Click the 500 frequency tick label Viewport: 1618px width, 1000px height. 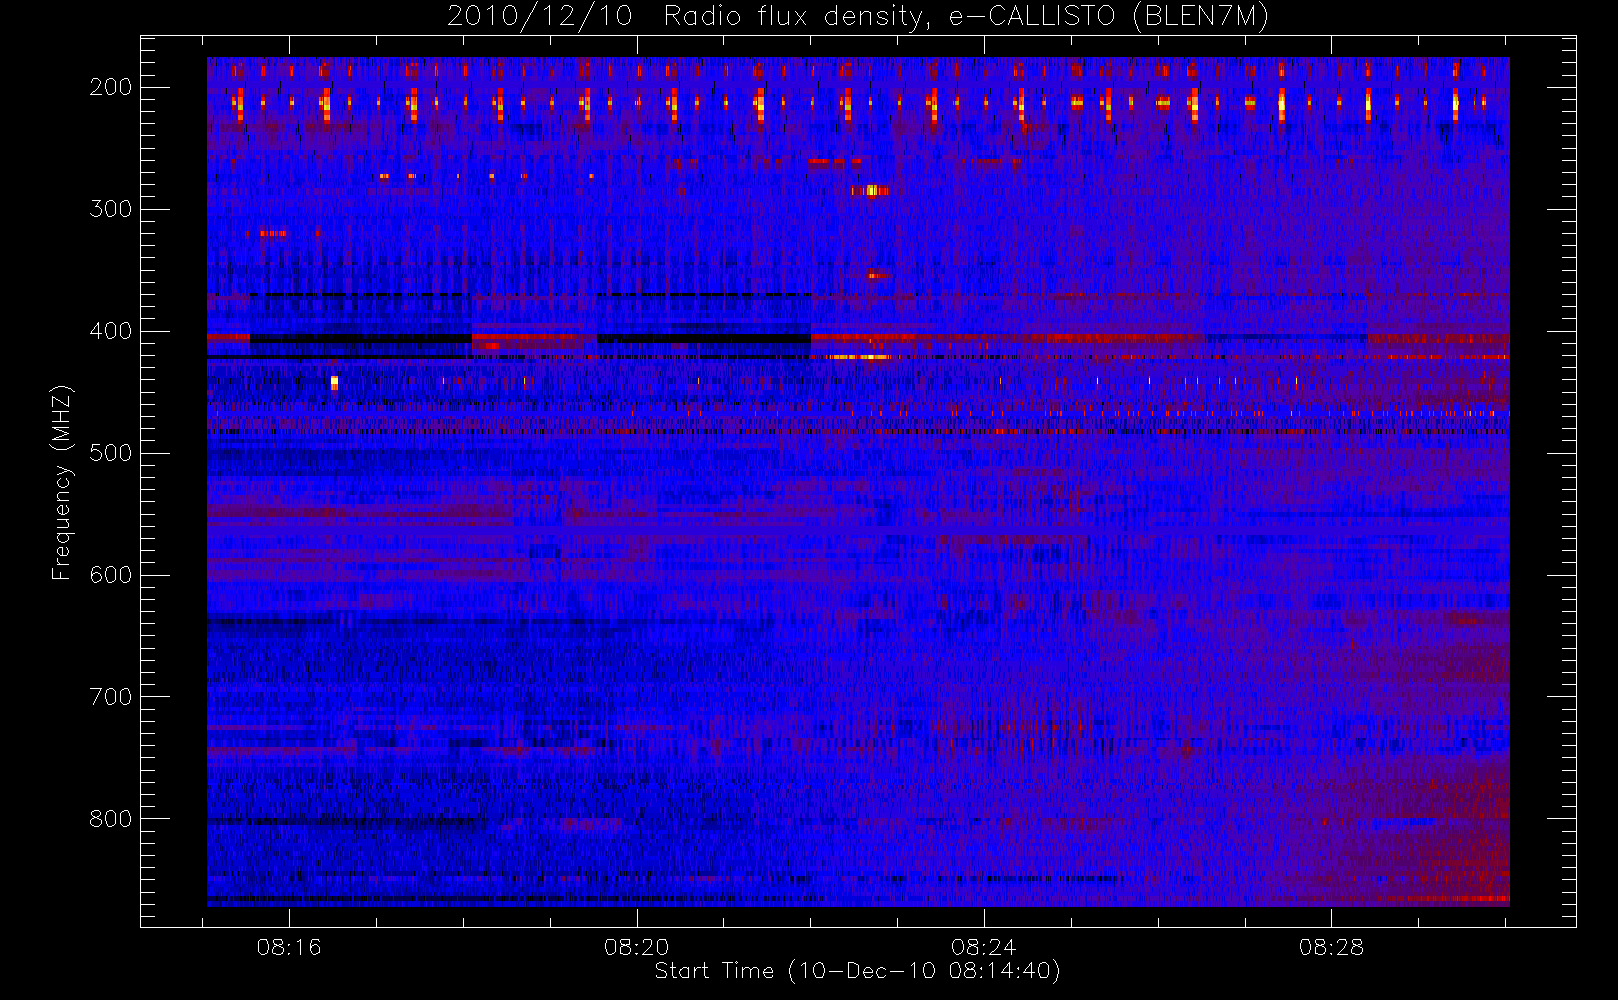tap(111, 453)
